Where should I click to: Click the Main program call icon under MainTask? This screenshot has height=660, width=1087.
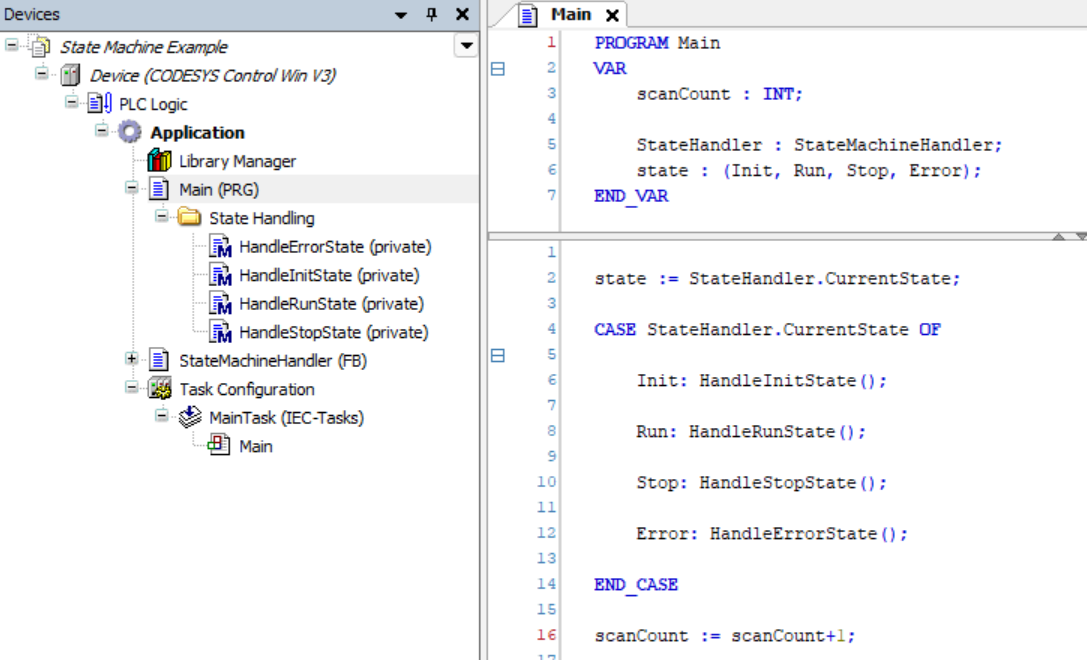pyautogui.click(x=219, y=444)
